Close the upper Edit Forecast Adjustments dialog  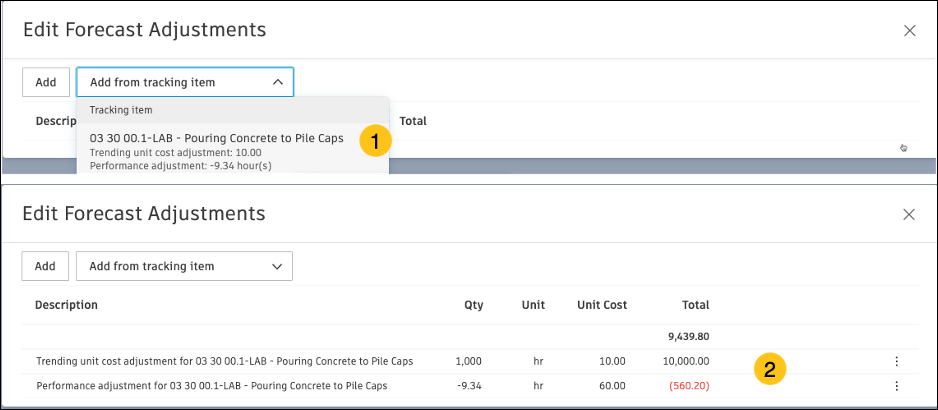click(x=909, y=30)
